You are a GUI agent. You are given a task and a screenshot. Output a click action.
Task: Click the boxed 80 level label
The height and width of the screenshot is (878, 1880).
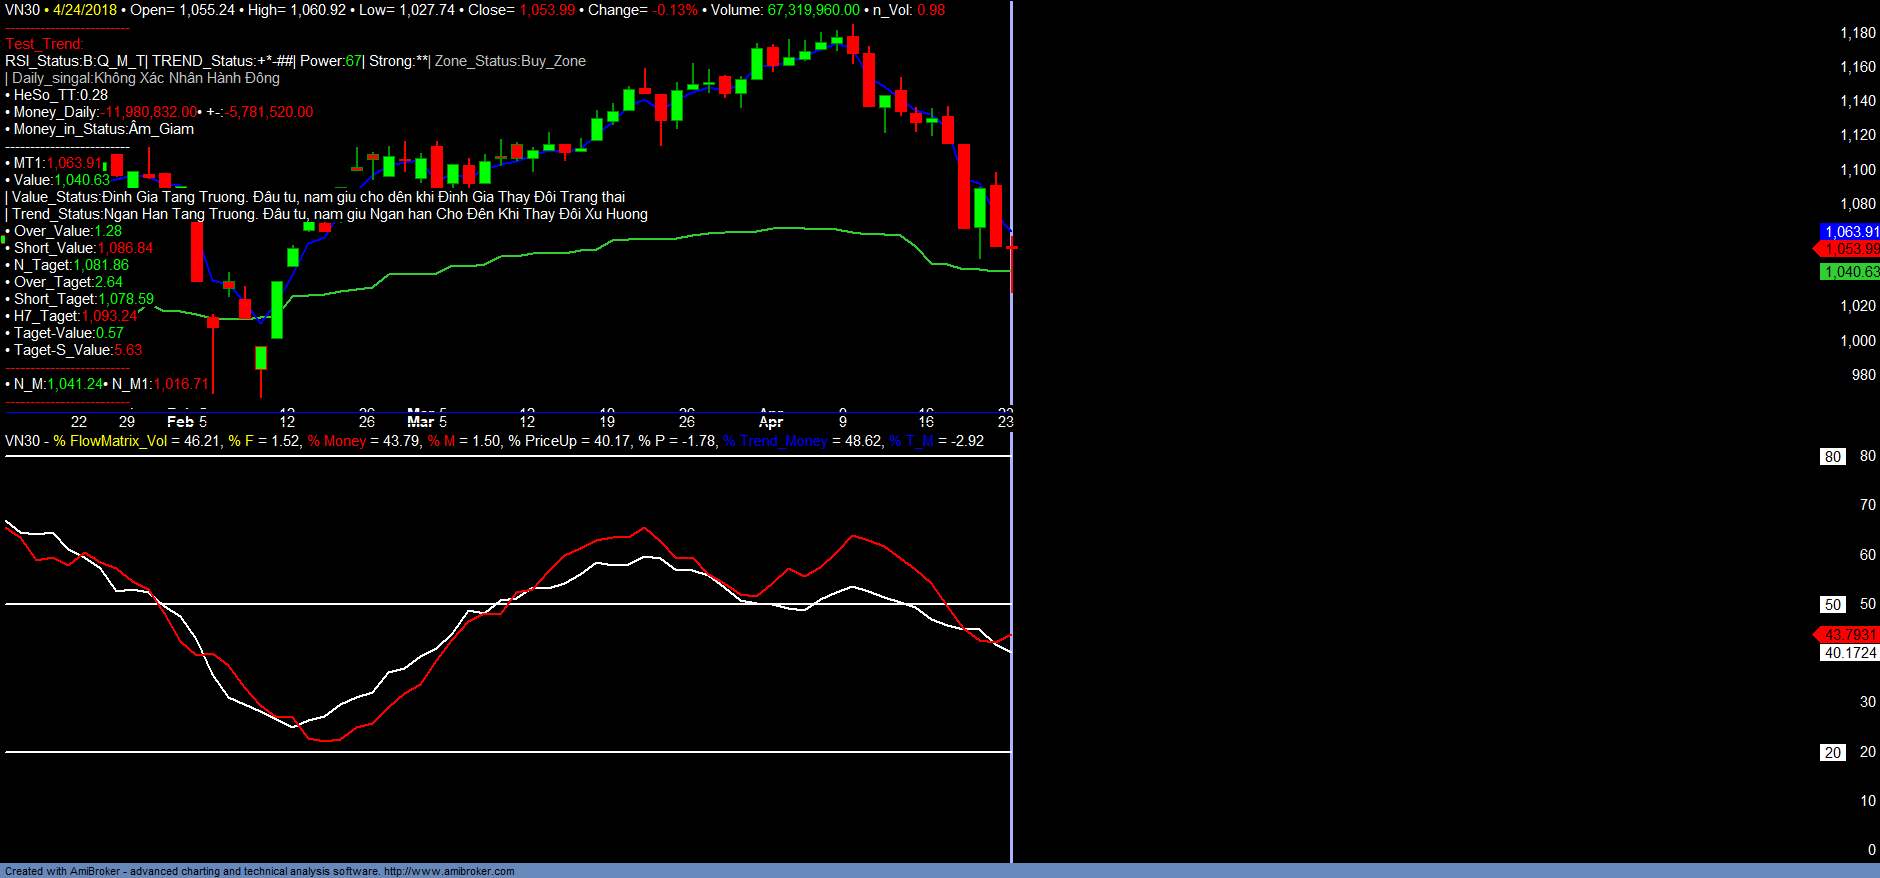coord(1832,457)
